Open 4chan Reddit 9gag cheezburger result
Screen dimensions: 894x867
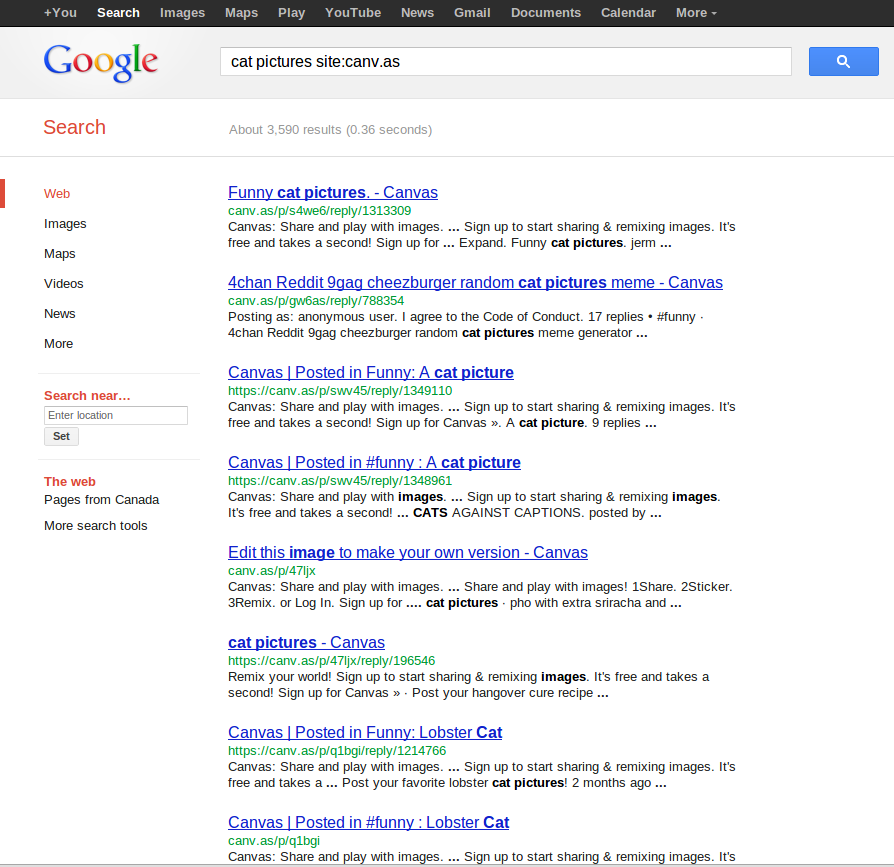[x=476, y=283]
